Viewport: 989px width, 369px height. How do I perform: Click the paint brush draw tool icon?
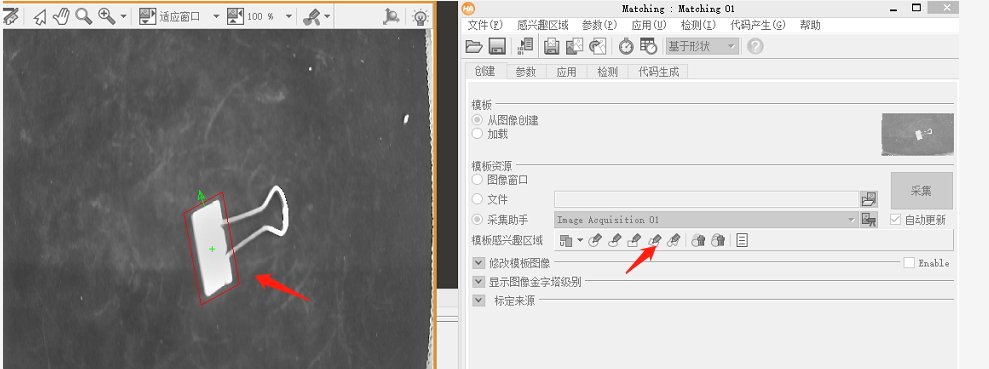[x=311, y=16]
